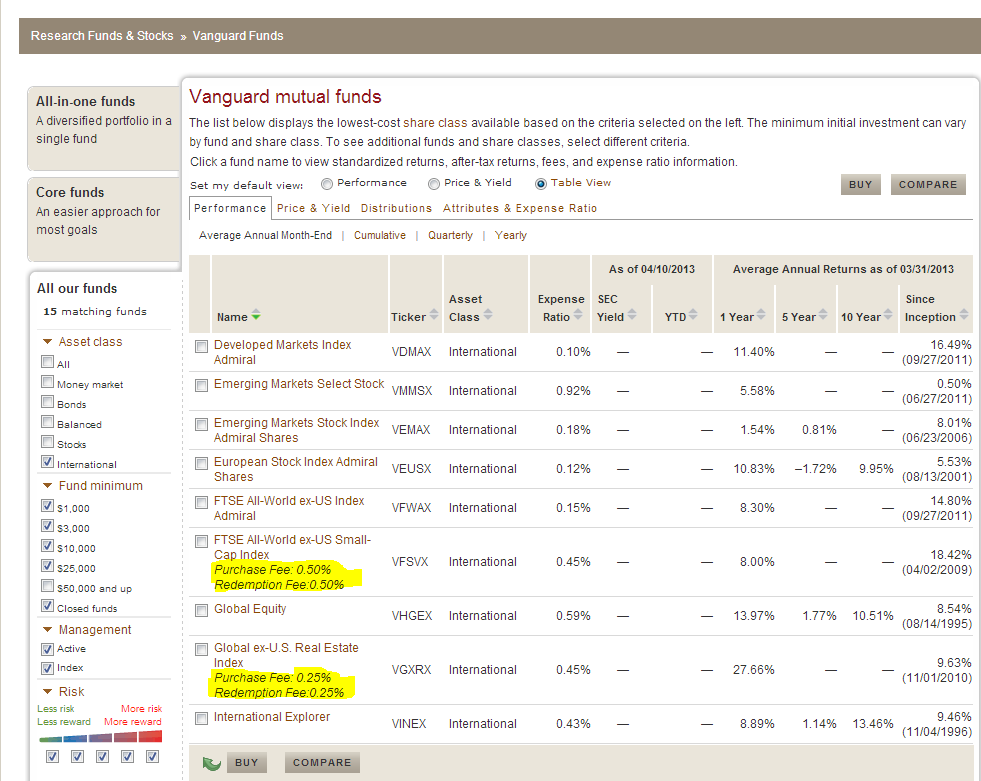Show Cumulative returns view
This screenshot has height=781, width=981.
(x=380, y=235)
